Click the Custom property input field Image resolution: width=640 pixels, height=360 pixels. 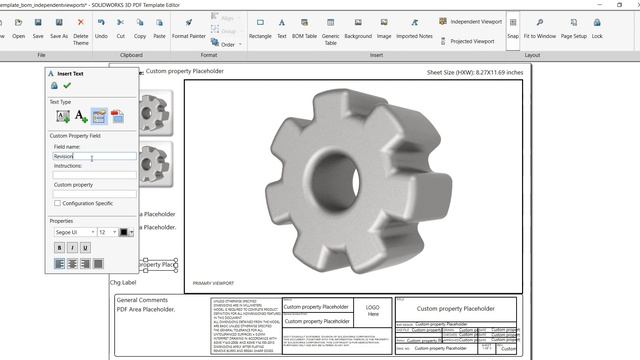(x=94, y=194)
